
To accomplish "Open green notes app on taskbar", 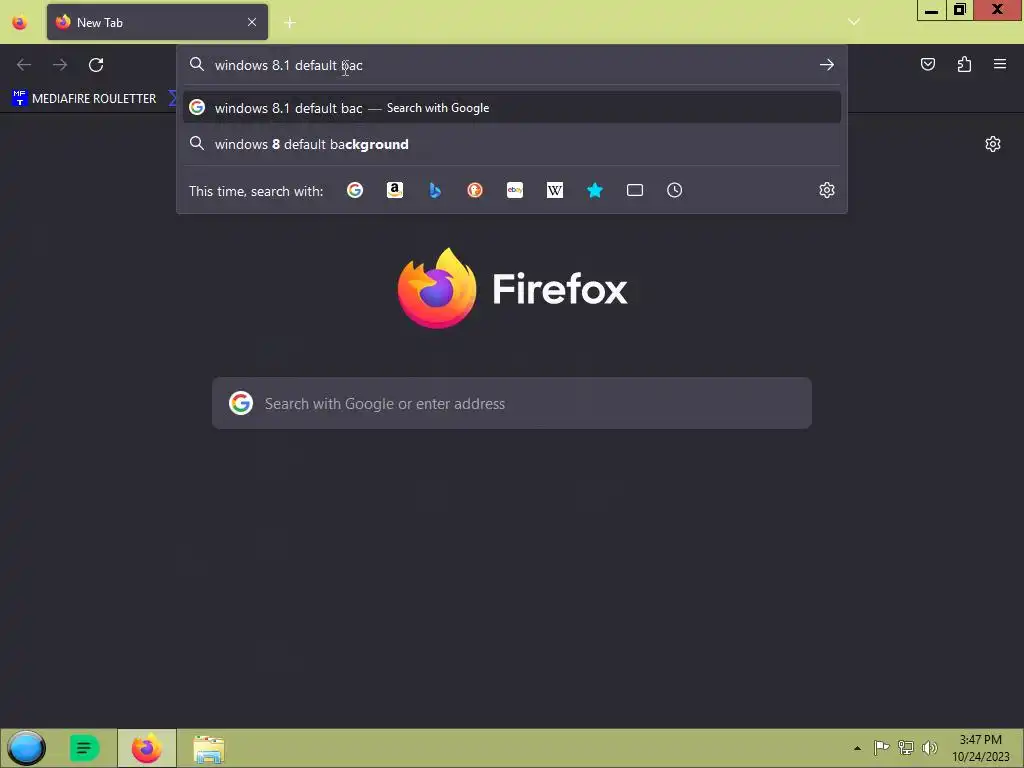I will (85, 748).
